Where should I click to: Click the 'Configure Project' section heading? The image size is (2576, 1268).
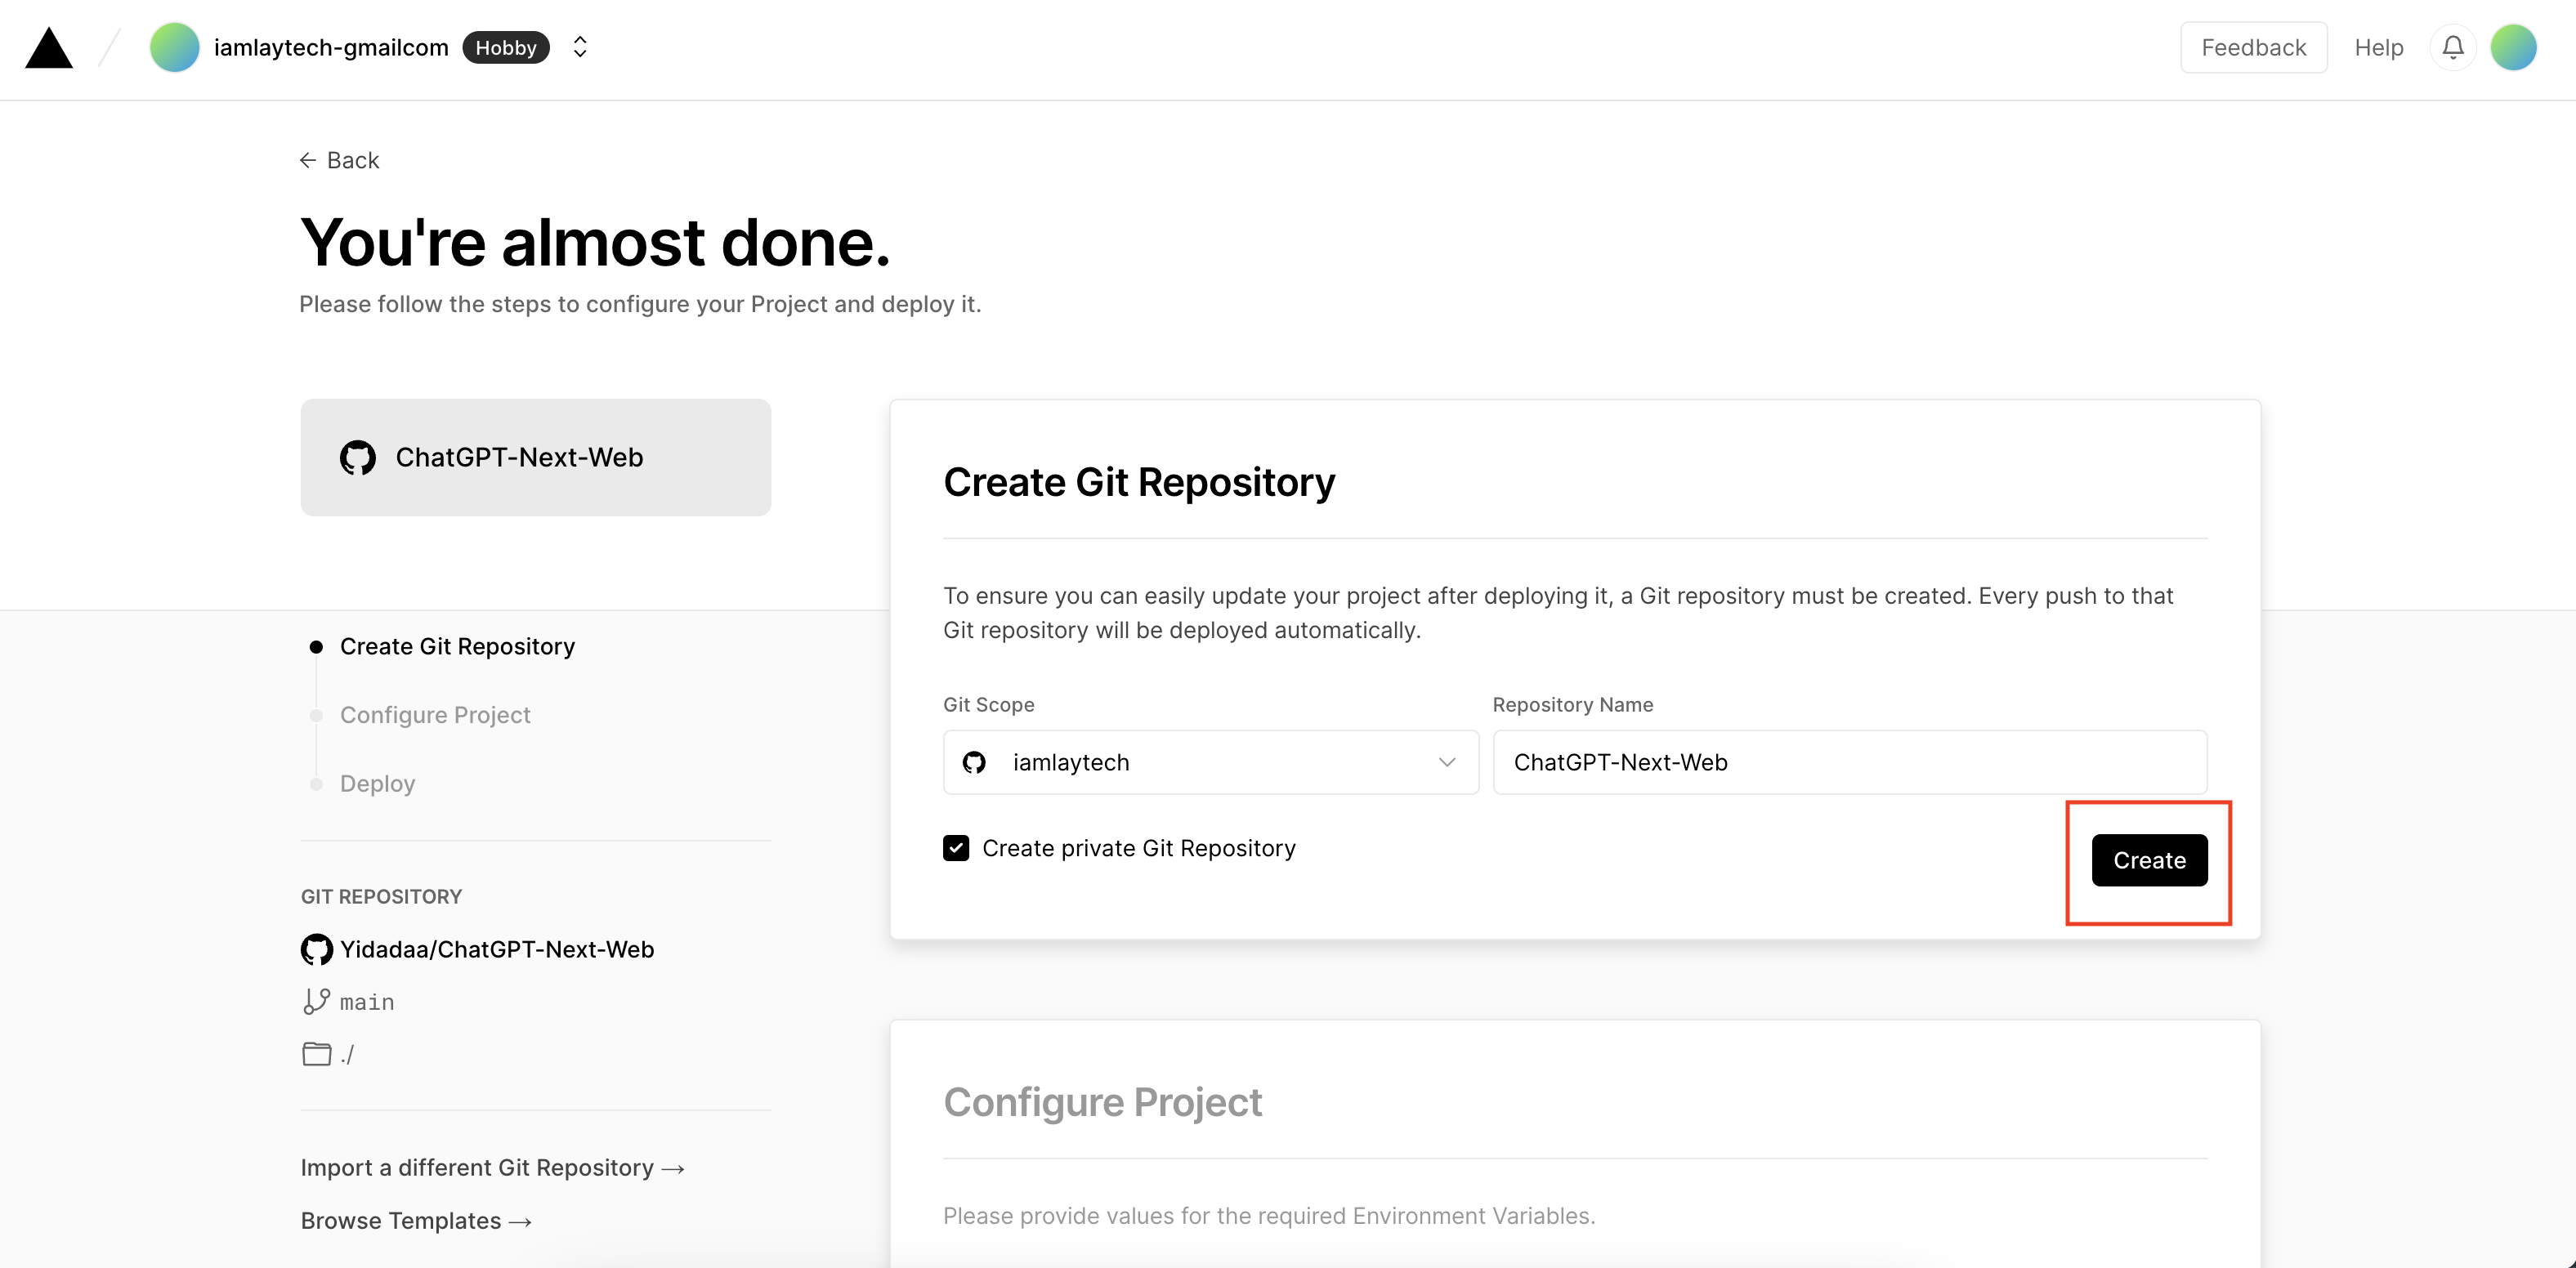click(x=1102, y=1102)
